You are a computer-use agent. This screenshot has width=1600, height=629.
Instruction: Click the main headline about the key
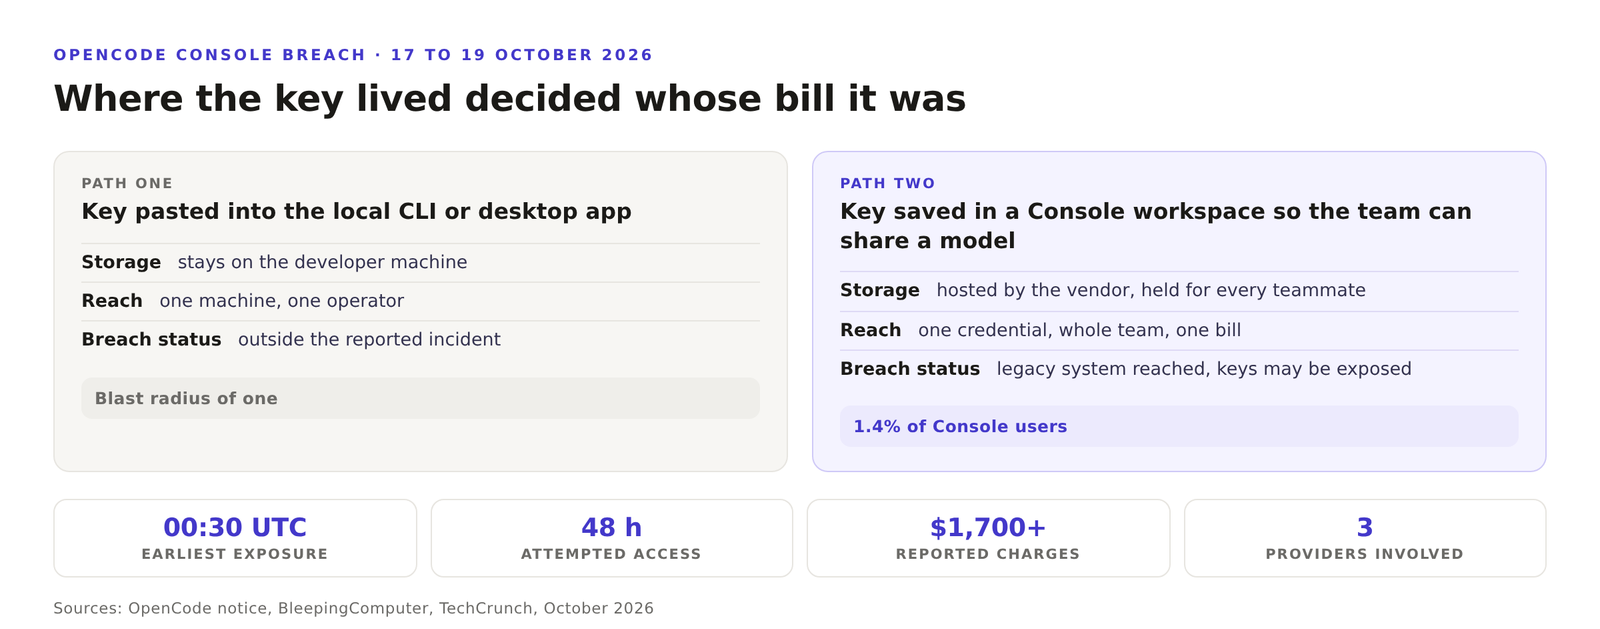tap(510, 98)
